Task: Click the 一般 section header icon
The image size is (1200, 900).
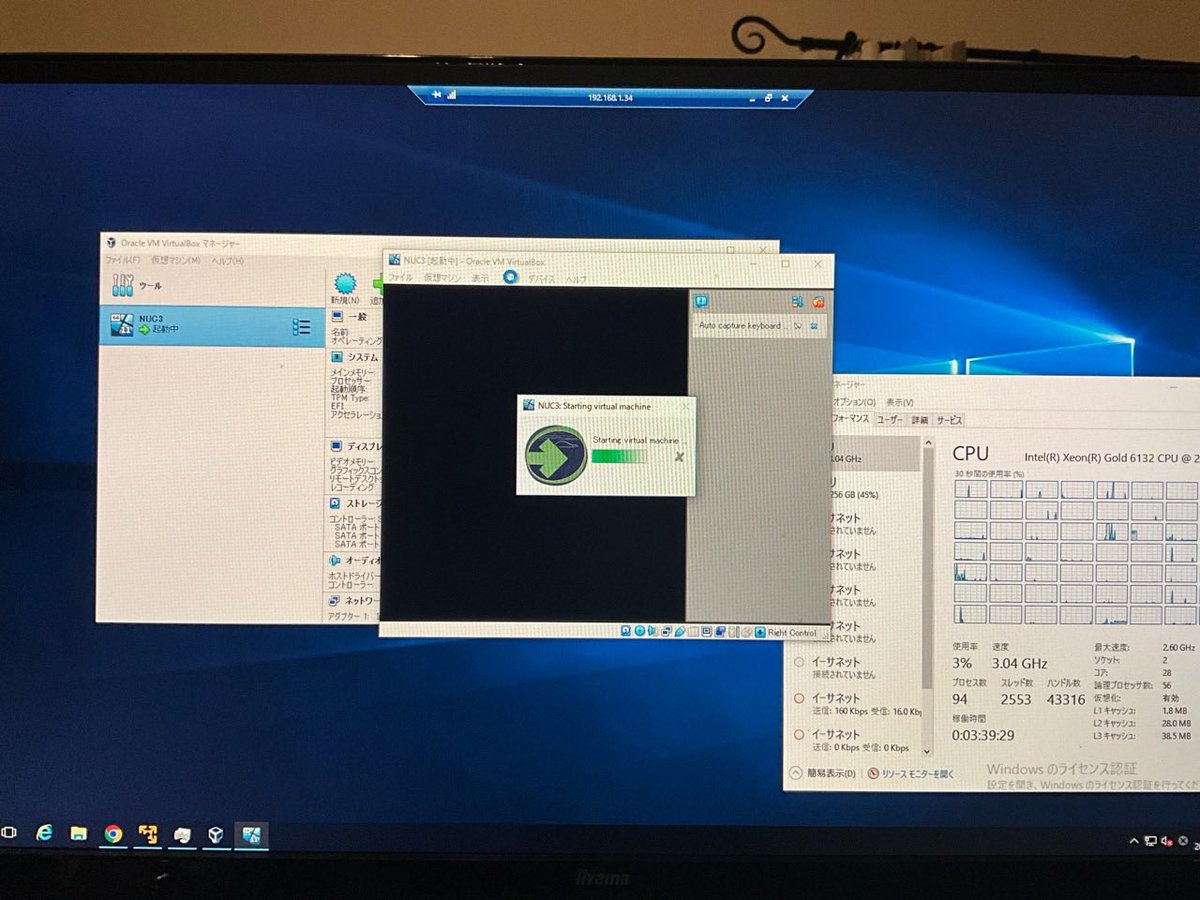Action: coord(338,316)
